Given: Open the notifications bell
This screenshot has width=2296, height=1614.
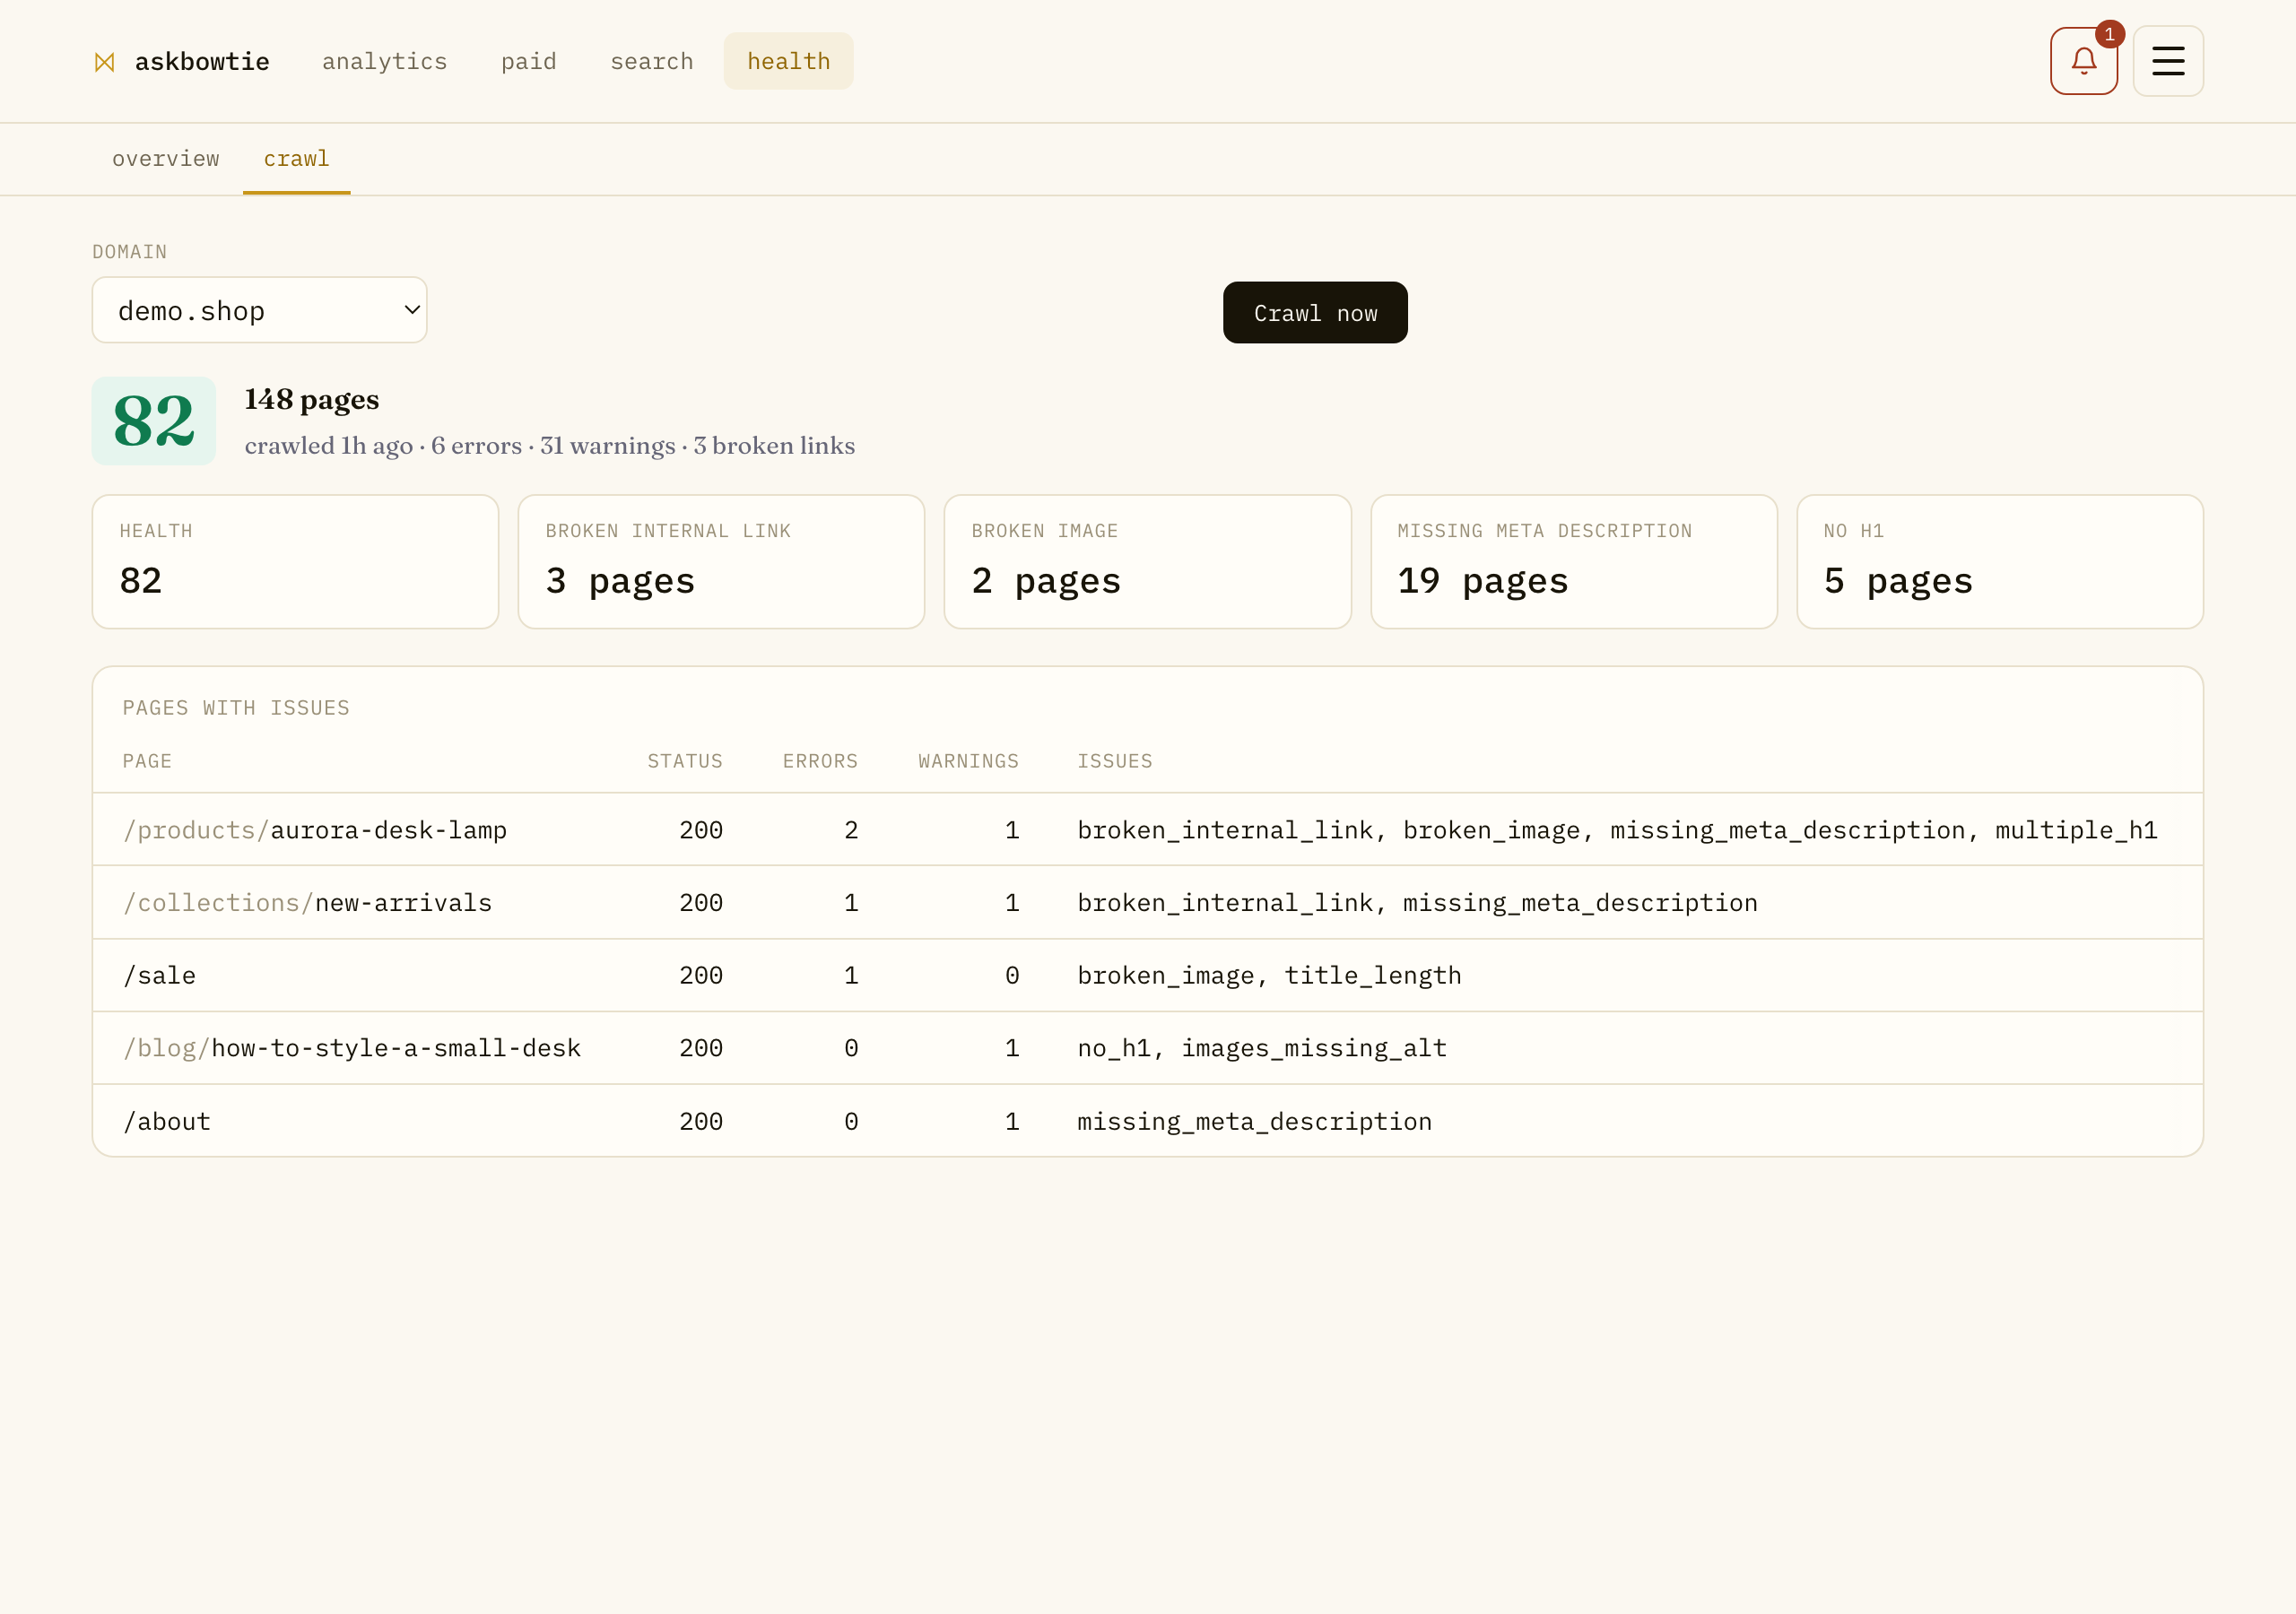Looking at the screenshot, I should pyautogui.click(x=2083, y=61).
